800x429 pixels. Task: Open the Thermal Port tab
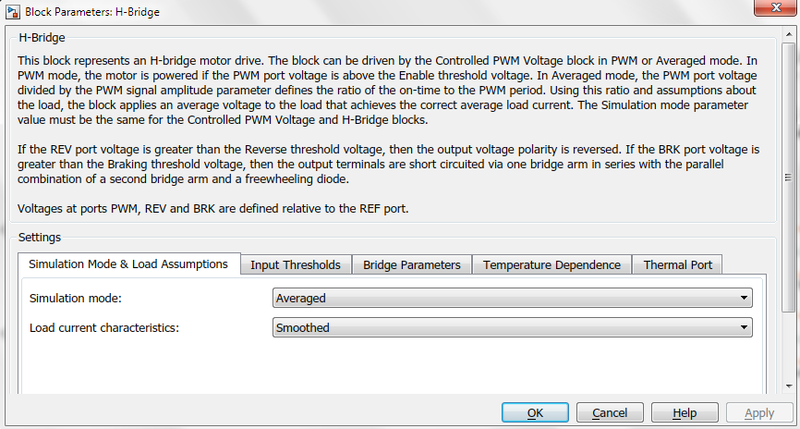tap(678, 265)
